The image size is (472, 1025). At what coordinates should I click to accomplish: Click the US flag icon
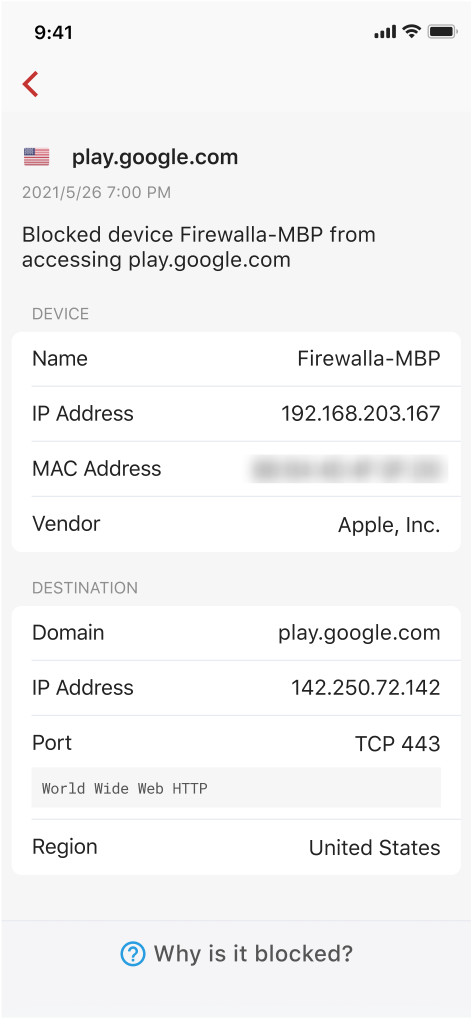37,157
